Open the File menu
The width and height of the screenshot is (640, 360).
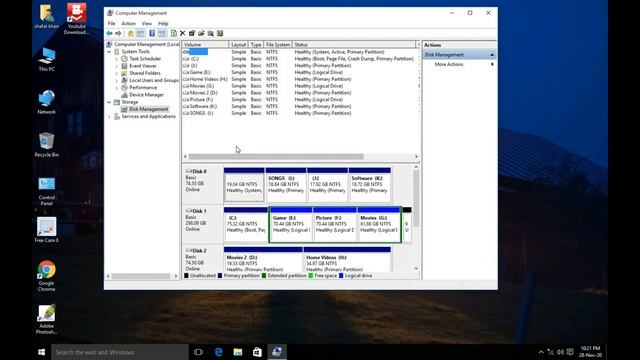tap(111, 24)
